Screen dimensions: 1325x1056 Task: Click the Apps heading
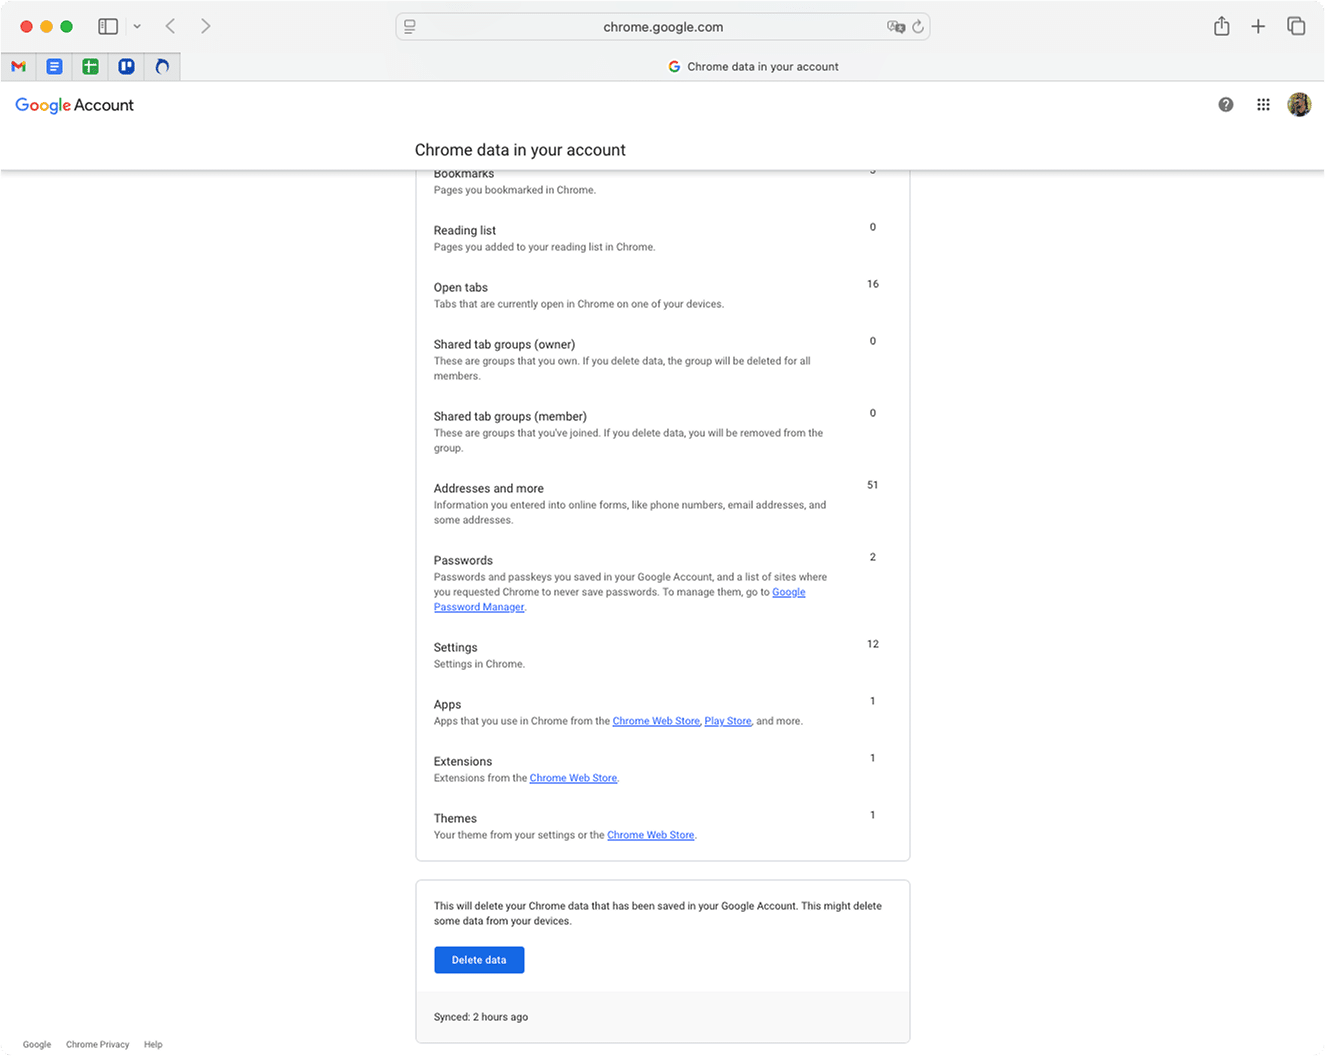coord(447,705)
